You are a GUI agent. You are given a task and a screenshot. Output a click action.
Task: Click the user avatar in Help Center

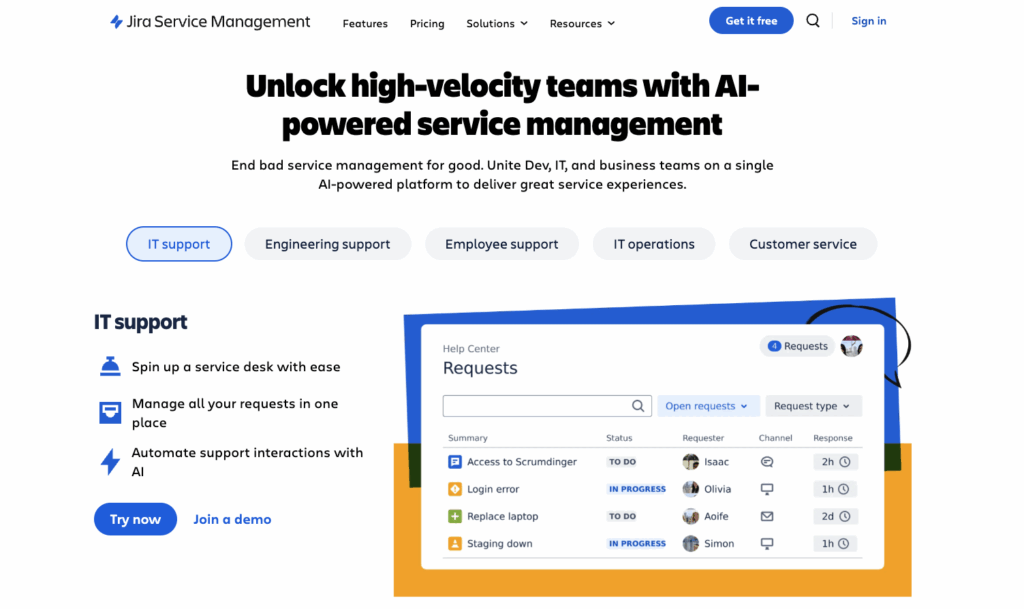coord(852,346)
